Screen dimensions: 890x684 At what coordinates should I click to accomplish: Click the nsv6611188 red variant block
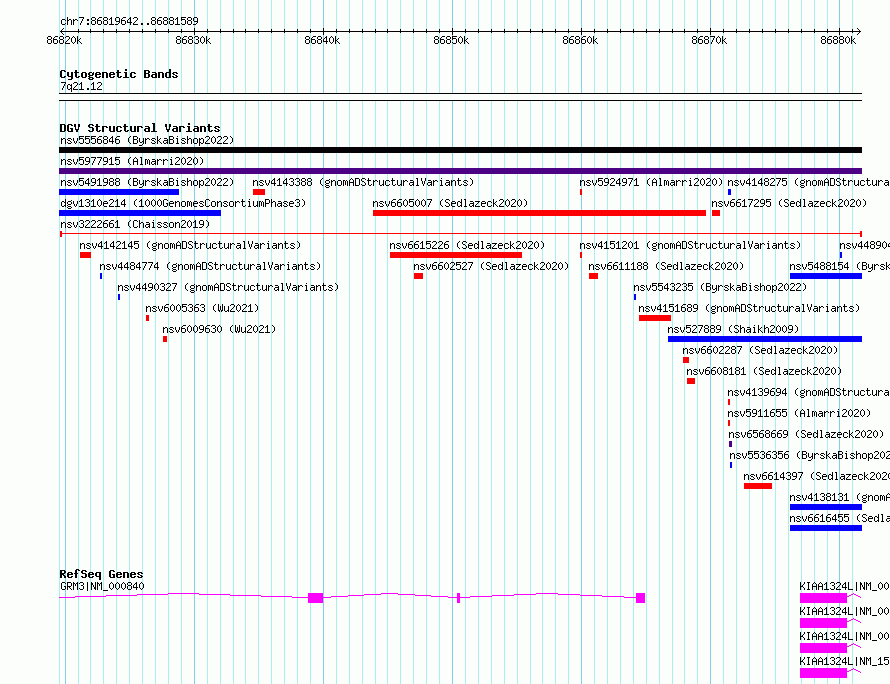[593, 276]
